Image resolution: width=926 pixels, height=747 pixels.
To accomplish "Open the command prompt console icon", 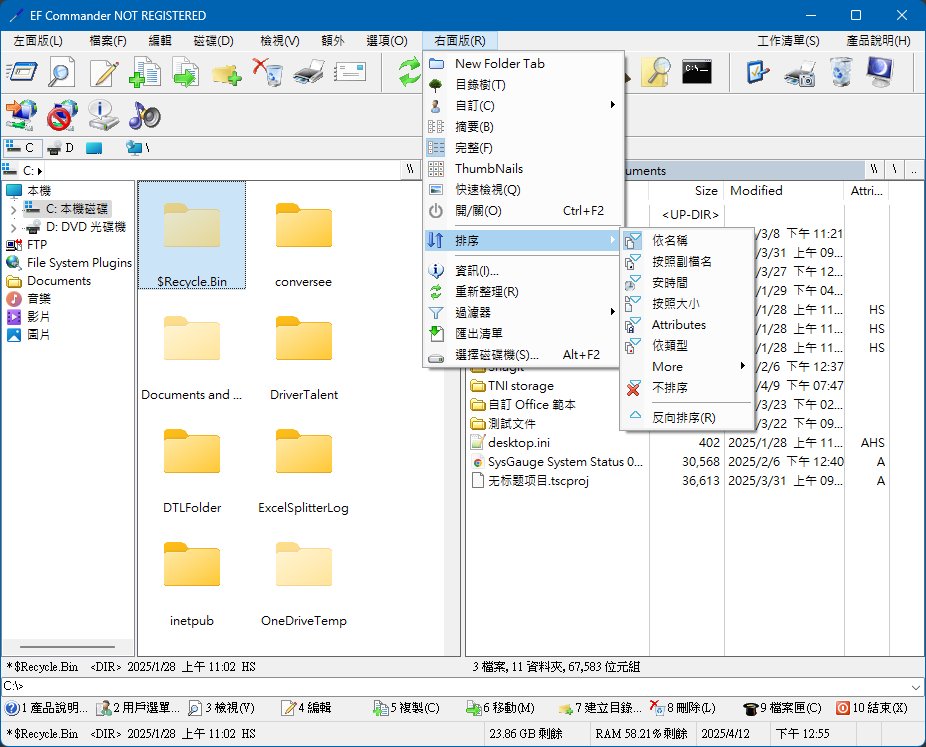I will coord(697,72).
